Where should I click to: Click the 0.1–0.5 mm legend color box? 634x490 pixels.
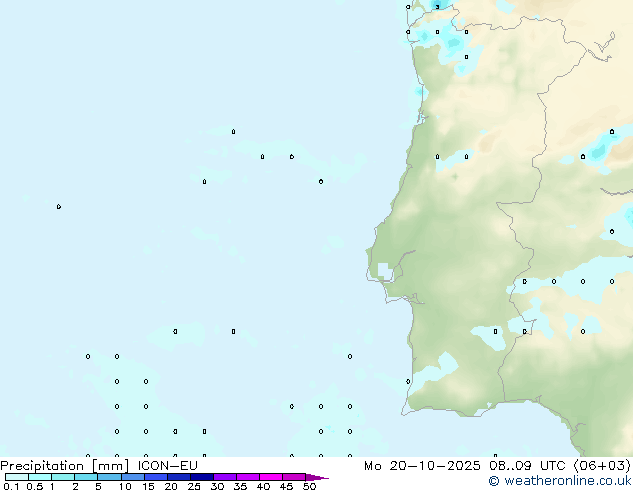(x=17, y=477)
